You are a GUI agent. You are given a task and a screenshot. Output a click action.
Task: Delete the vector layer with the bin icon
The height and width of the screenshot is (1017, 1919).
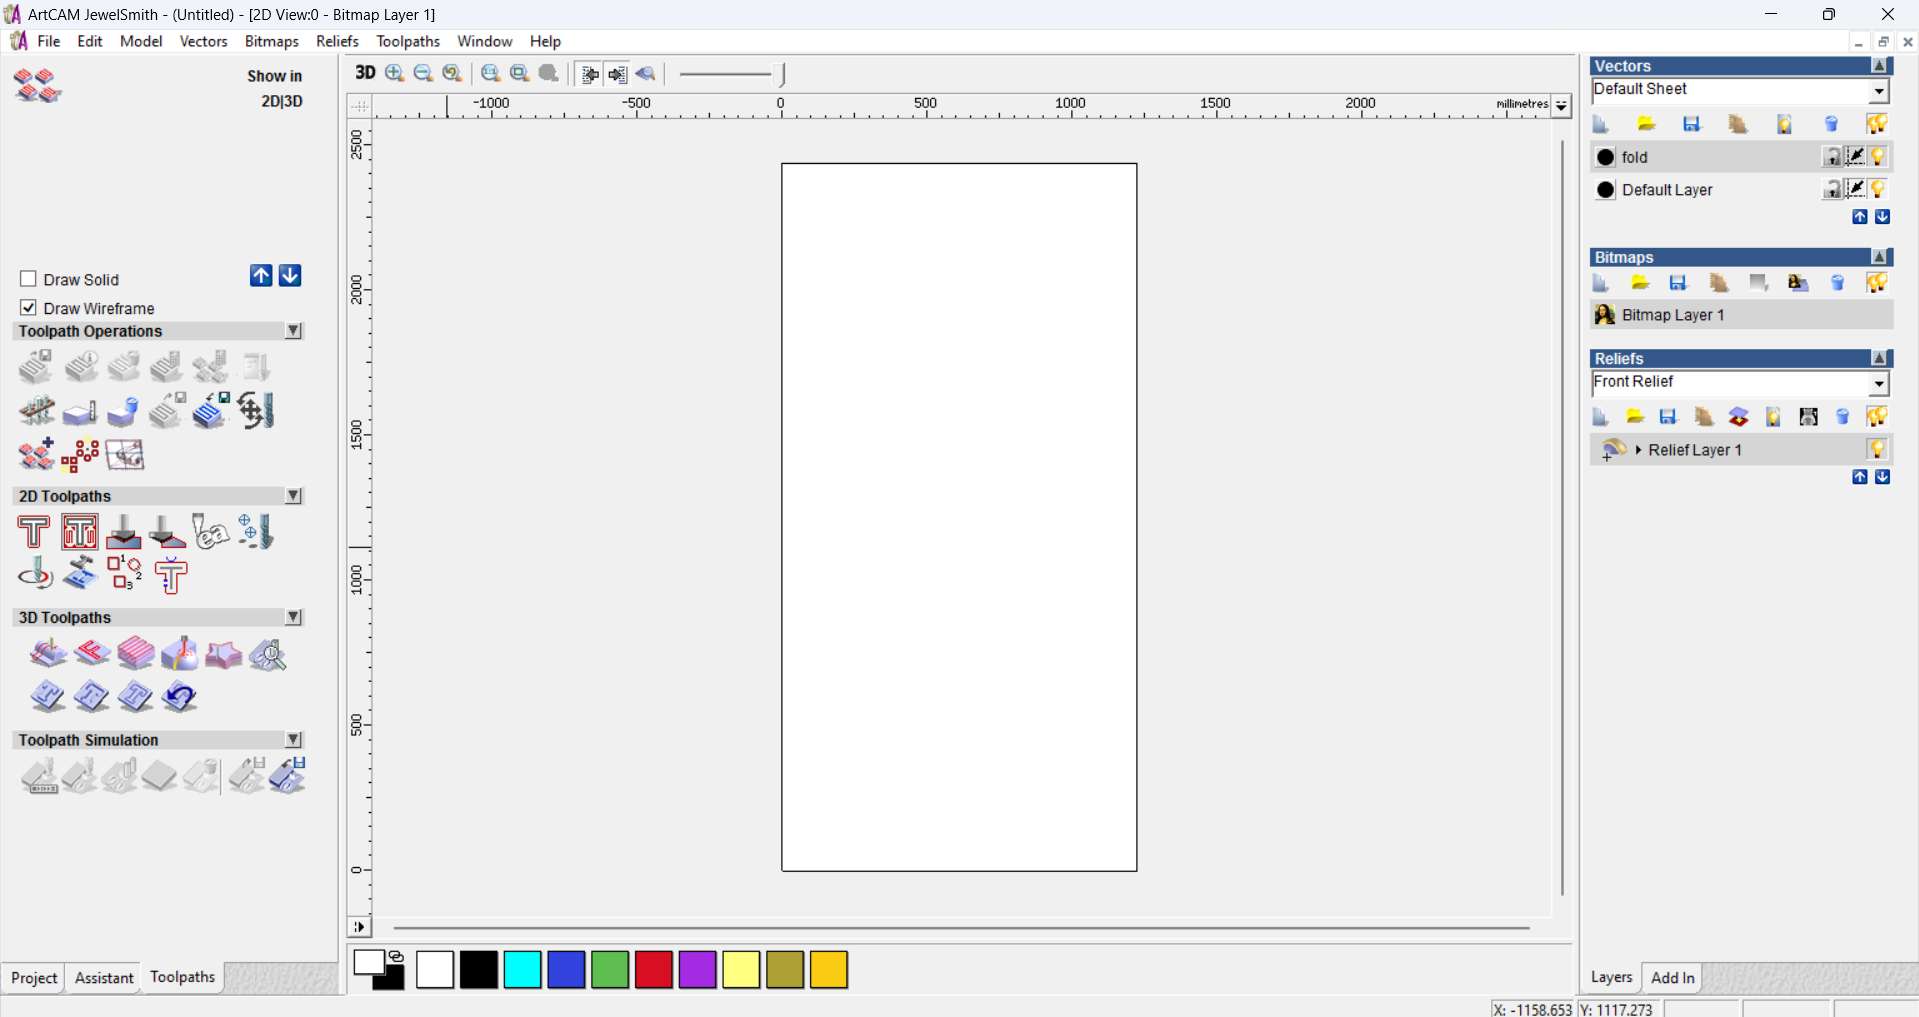tap(1832, 124)
